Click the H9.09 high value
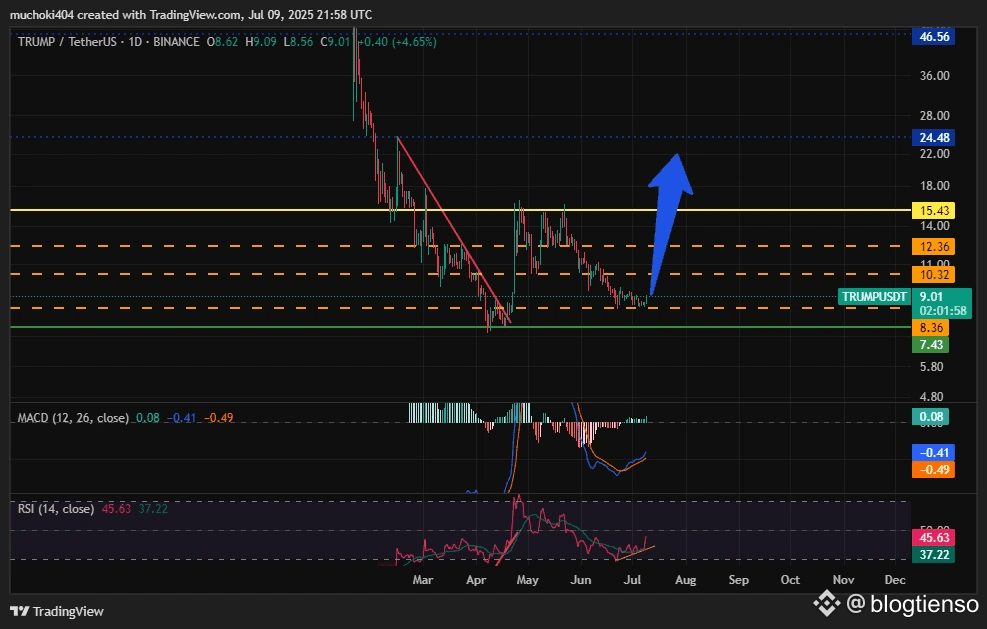987x629 pixels. tap(261, 42)
